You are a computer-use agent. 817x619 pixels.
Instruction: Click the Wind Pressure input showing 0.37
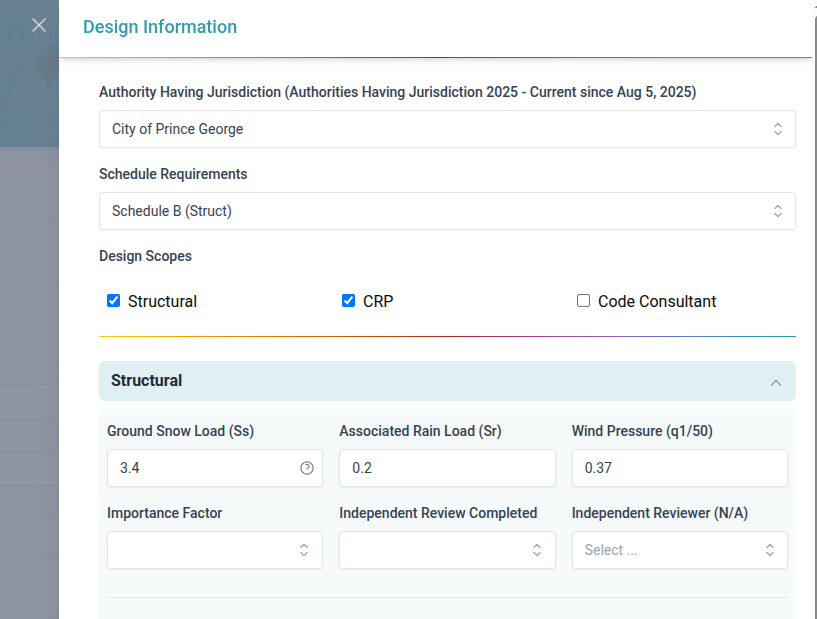point(679,468)
